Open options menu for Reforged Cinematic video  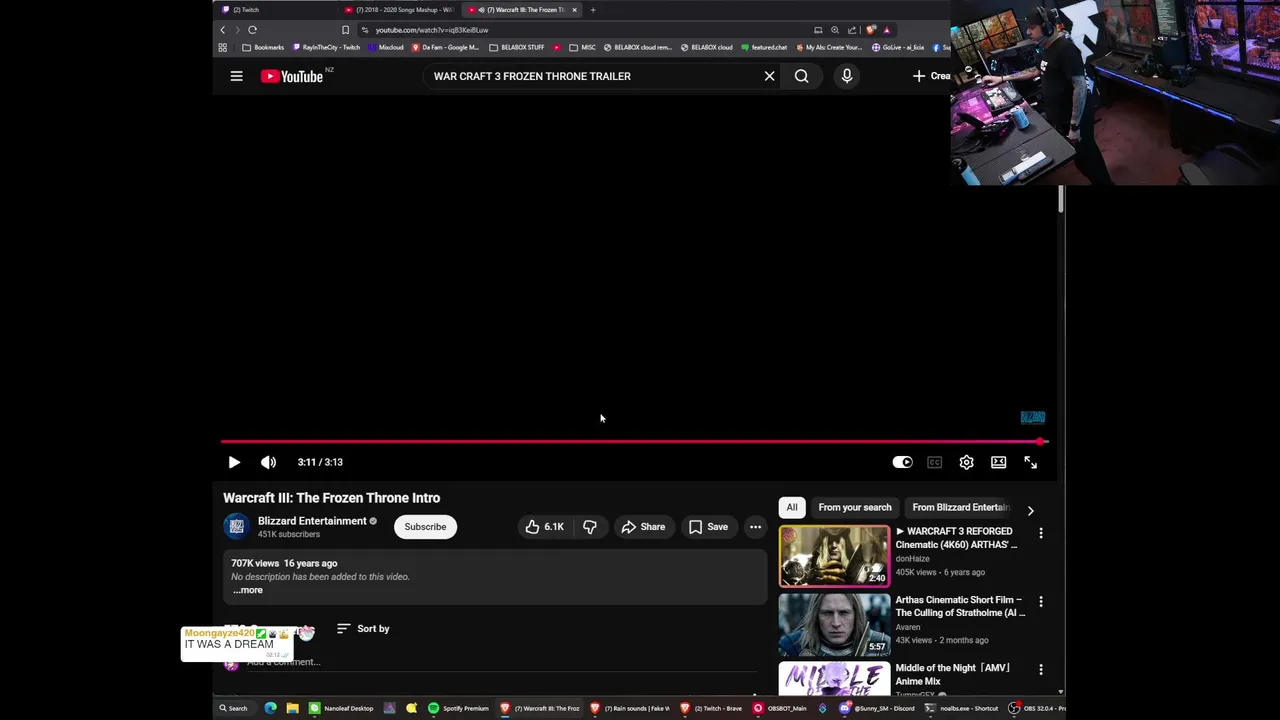point(1040,534)
